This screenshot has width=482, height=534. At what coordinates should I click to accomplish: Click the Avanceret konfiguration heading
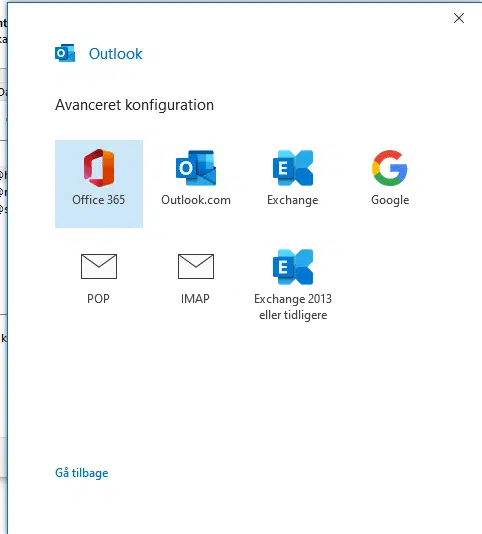[x=135, y=105]
